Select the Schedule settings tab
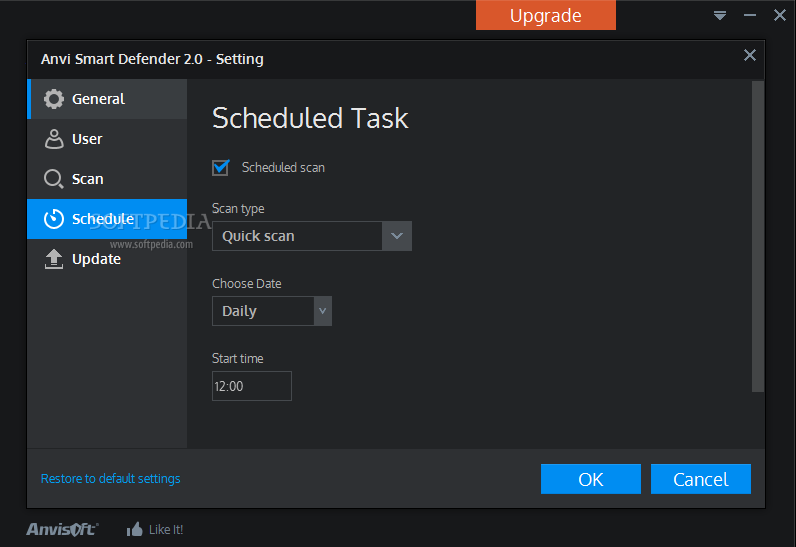The height and width of the screenshot is (547, 796). (x=107, y=219)
